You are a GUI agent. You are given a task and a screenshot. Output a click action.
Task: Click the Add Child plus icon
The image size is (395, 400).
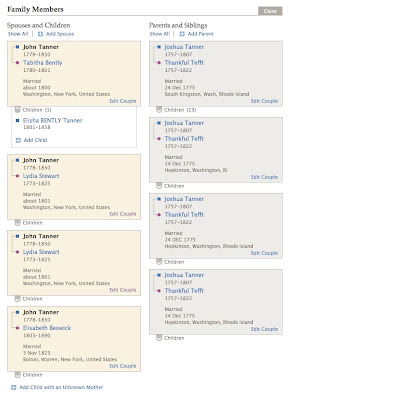18,140
